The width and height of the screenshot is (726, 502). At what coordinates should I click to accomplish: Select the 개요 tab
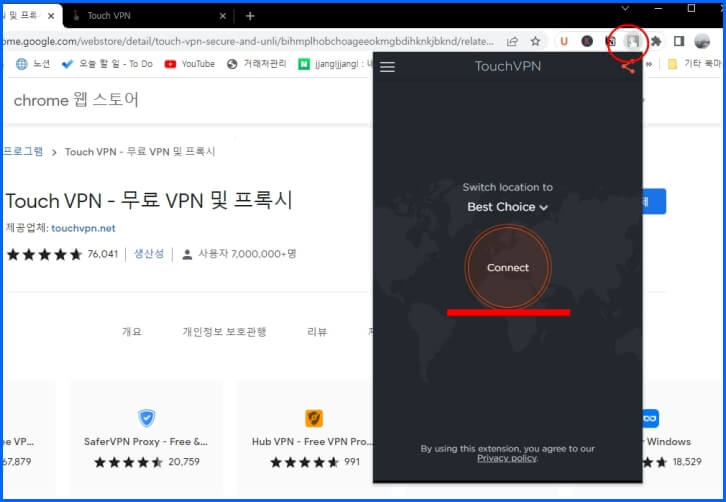pyautogui.click(x=131, y=332)
